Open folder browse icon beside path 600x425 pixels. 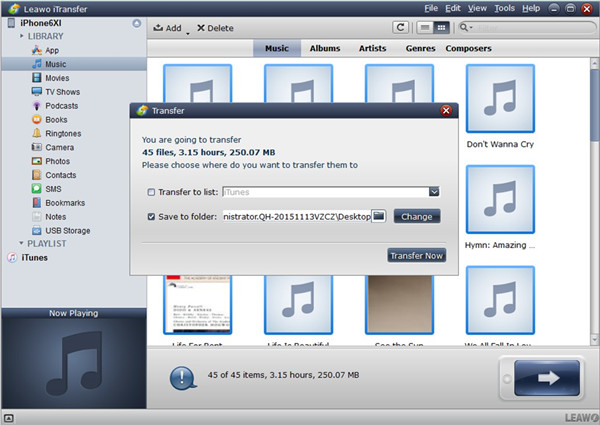[379, 216]
